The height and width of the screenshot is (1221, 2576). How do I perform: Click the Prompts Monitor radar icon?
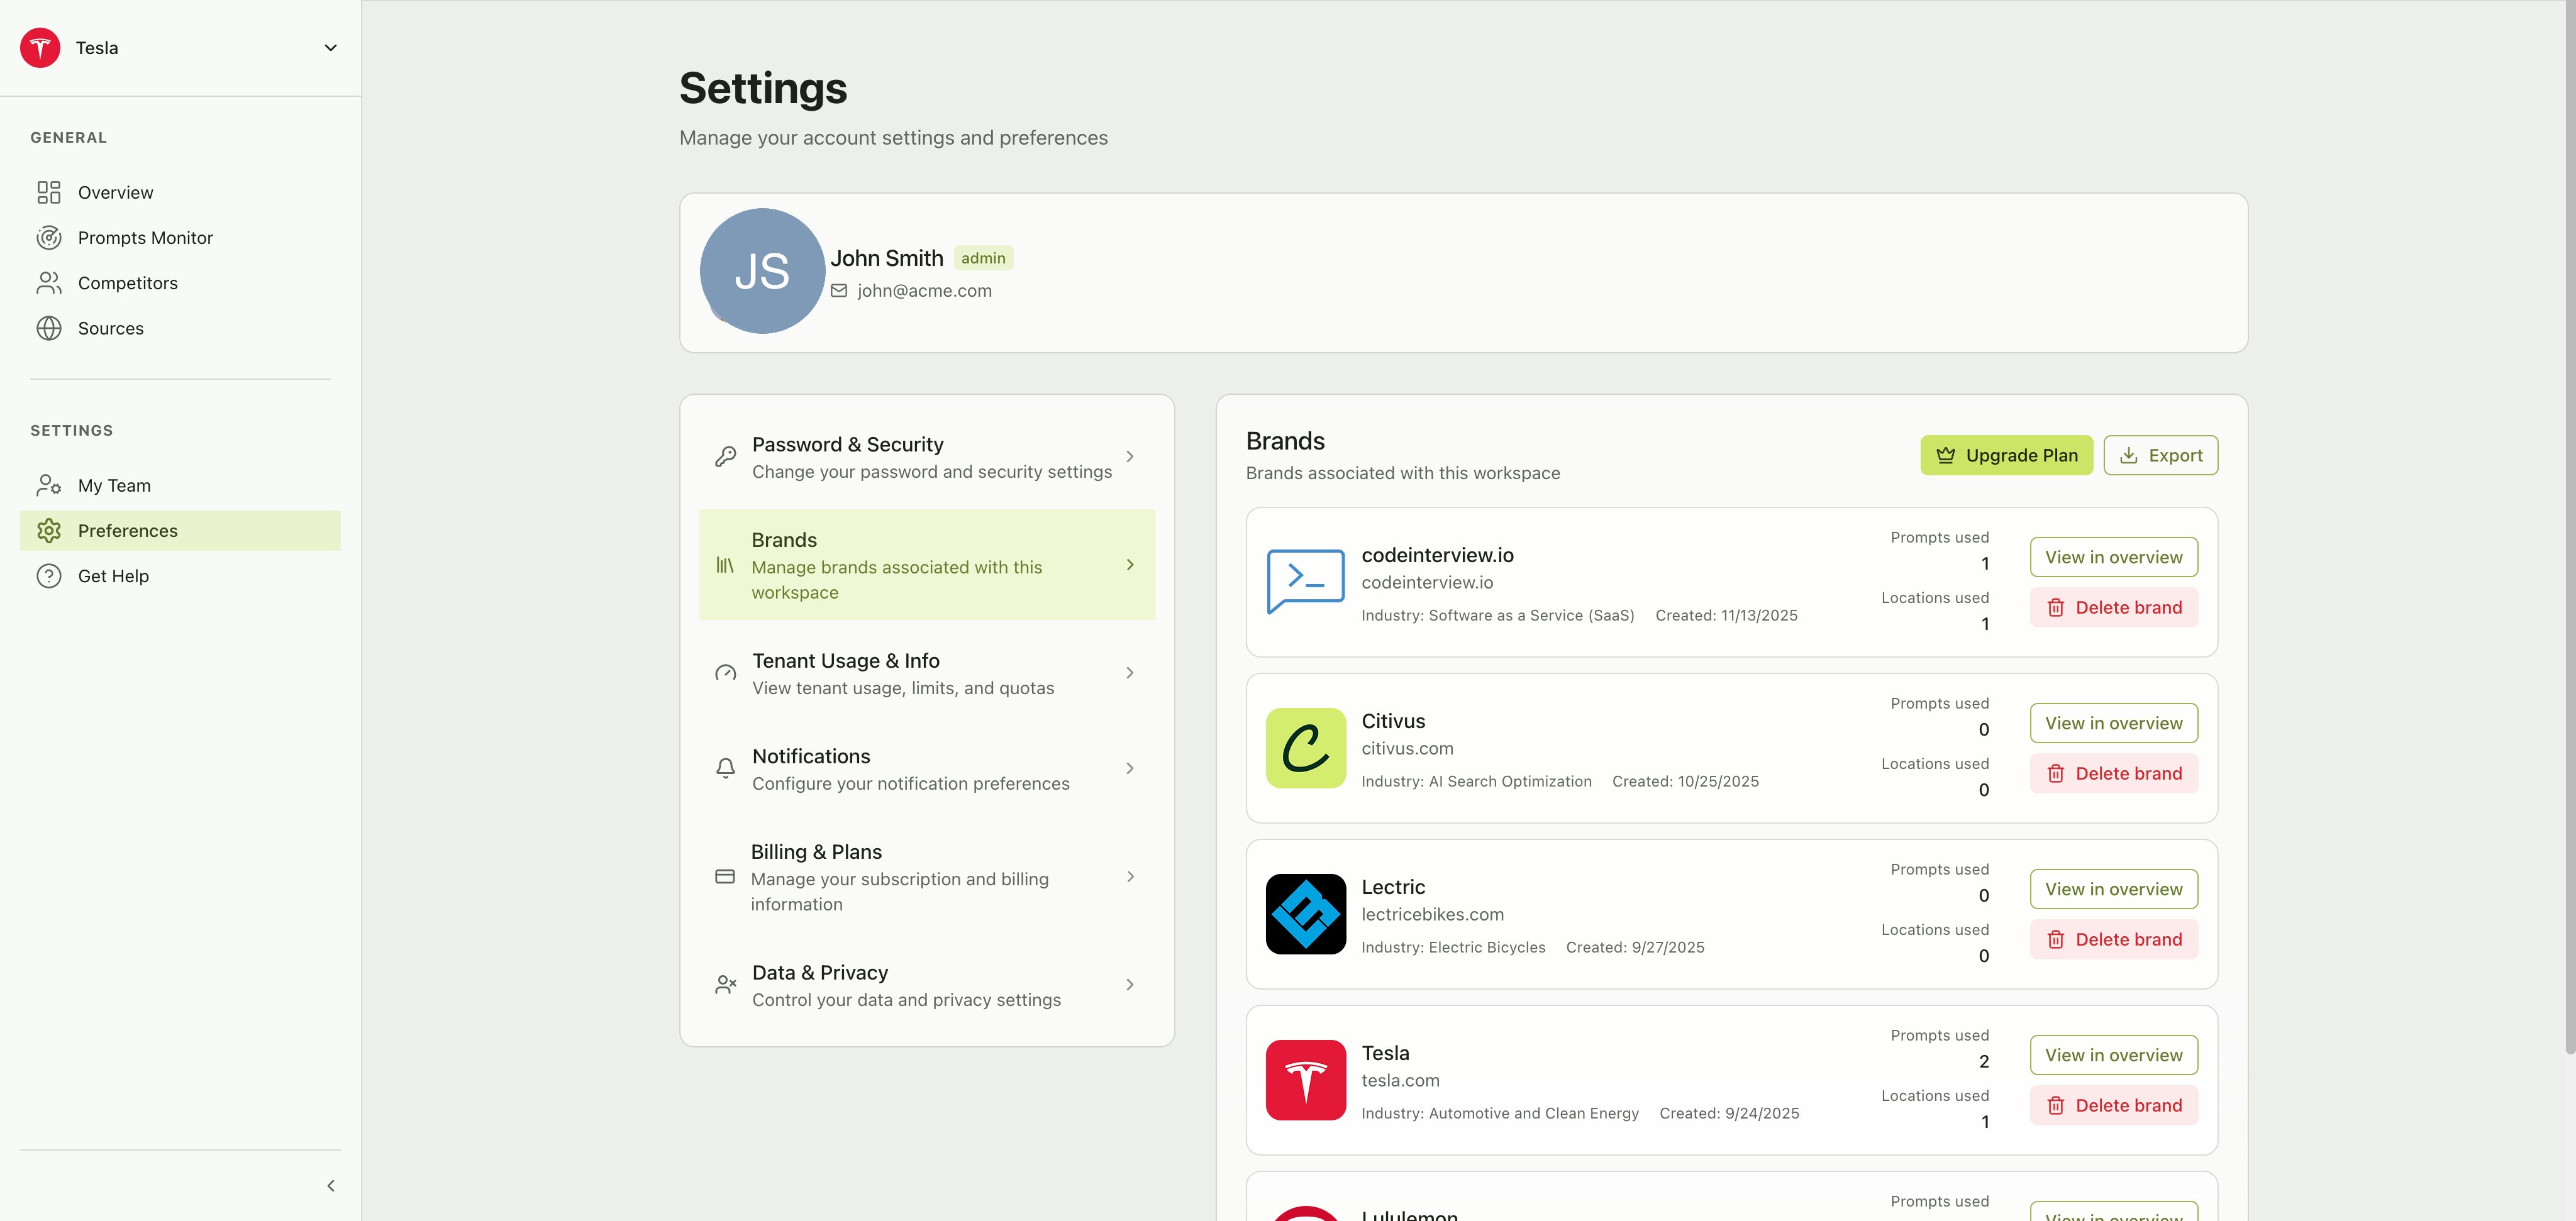49,238
